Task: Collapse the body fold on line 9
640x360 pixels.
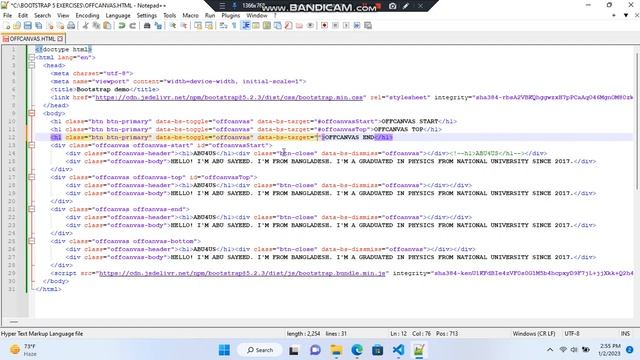Action: (x=32, y=113)
